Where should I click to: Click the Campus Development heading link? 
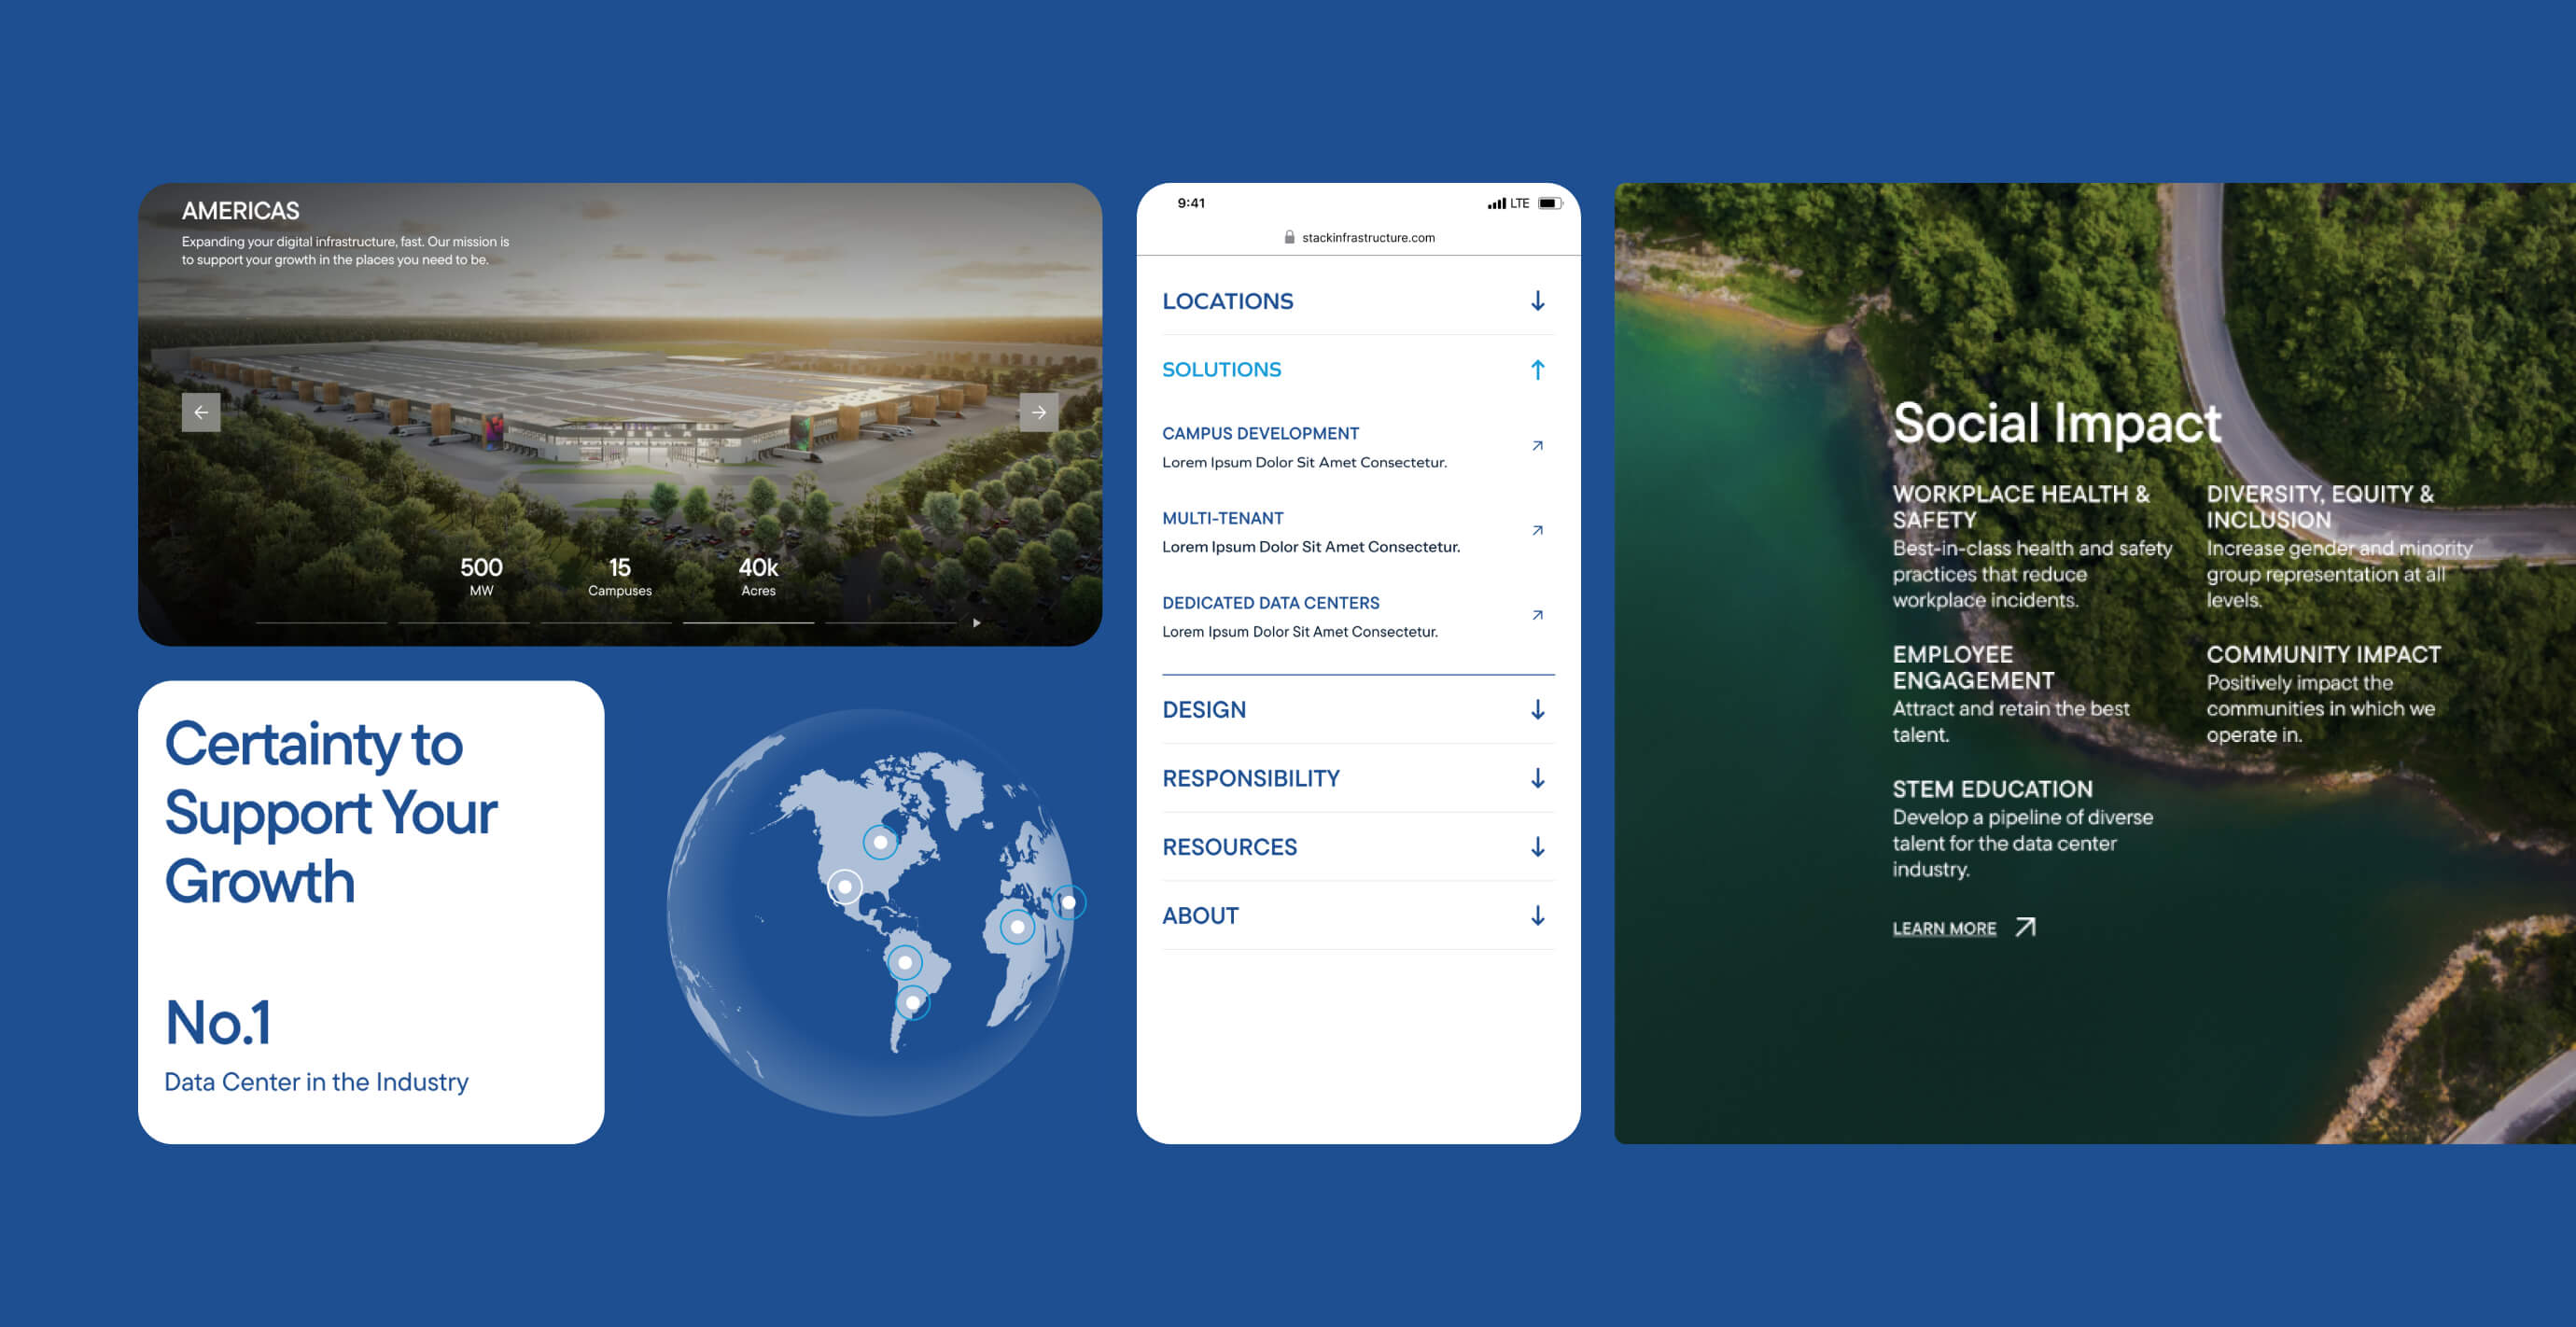click(1260, 434)
